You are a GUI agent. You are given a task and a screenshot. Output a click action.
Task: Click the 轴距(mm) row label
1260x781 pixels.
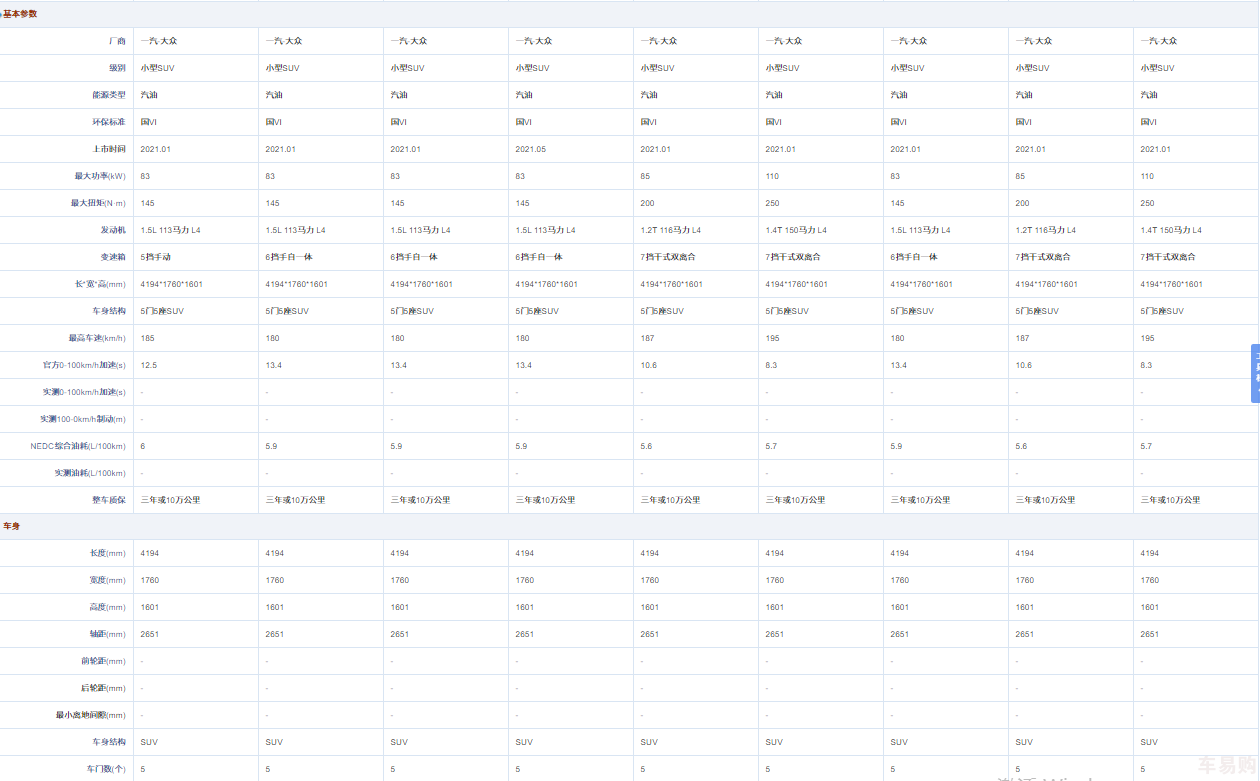click(x=107, y=634)
